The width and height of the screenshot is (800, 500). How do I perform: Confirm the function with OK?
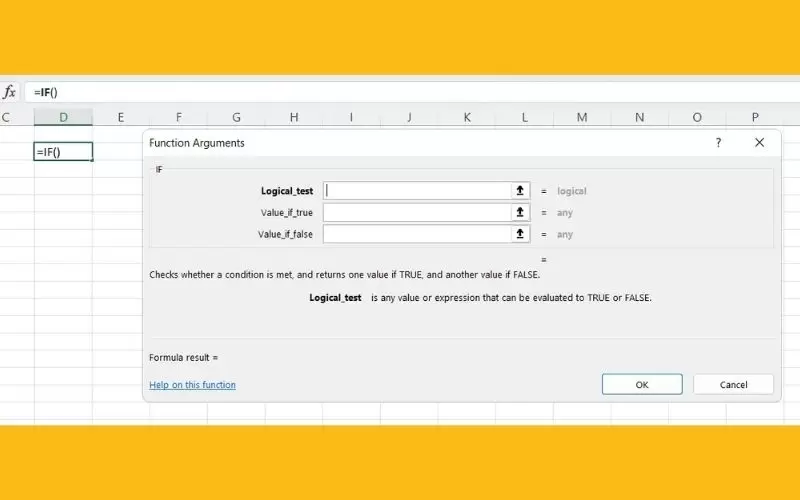tap(642, 384)
